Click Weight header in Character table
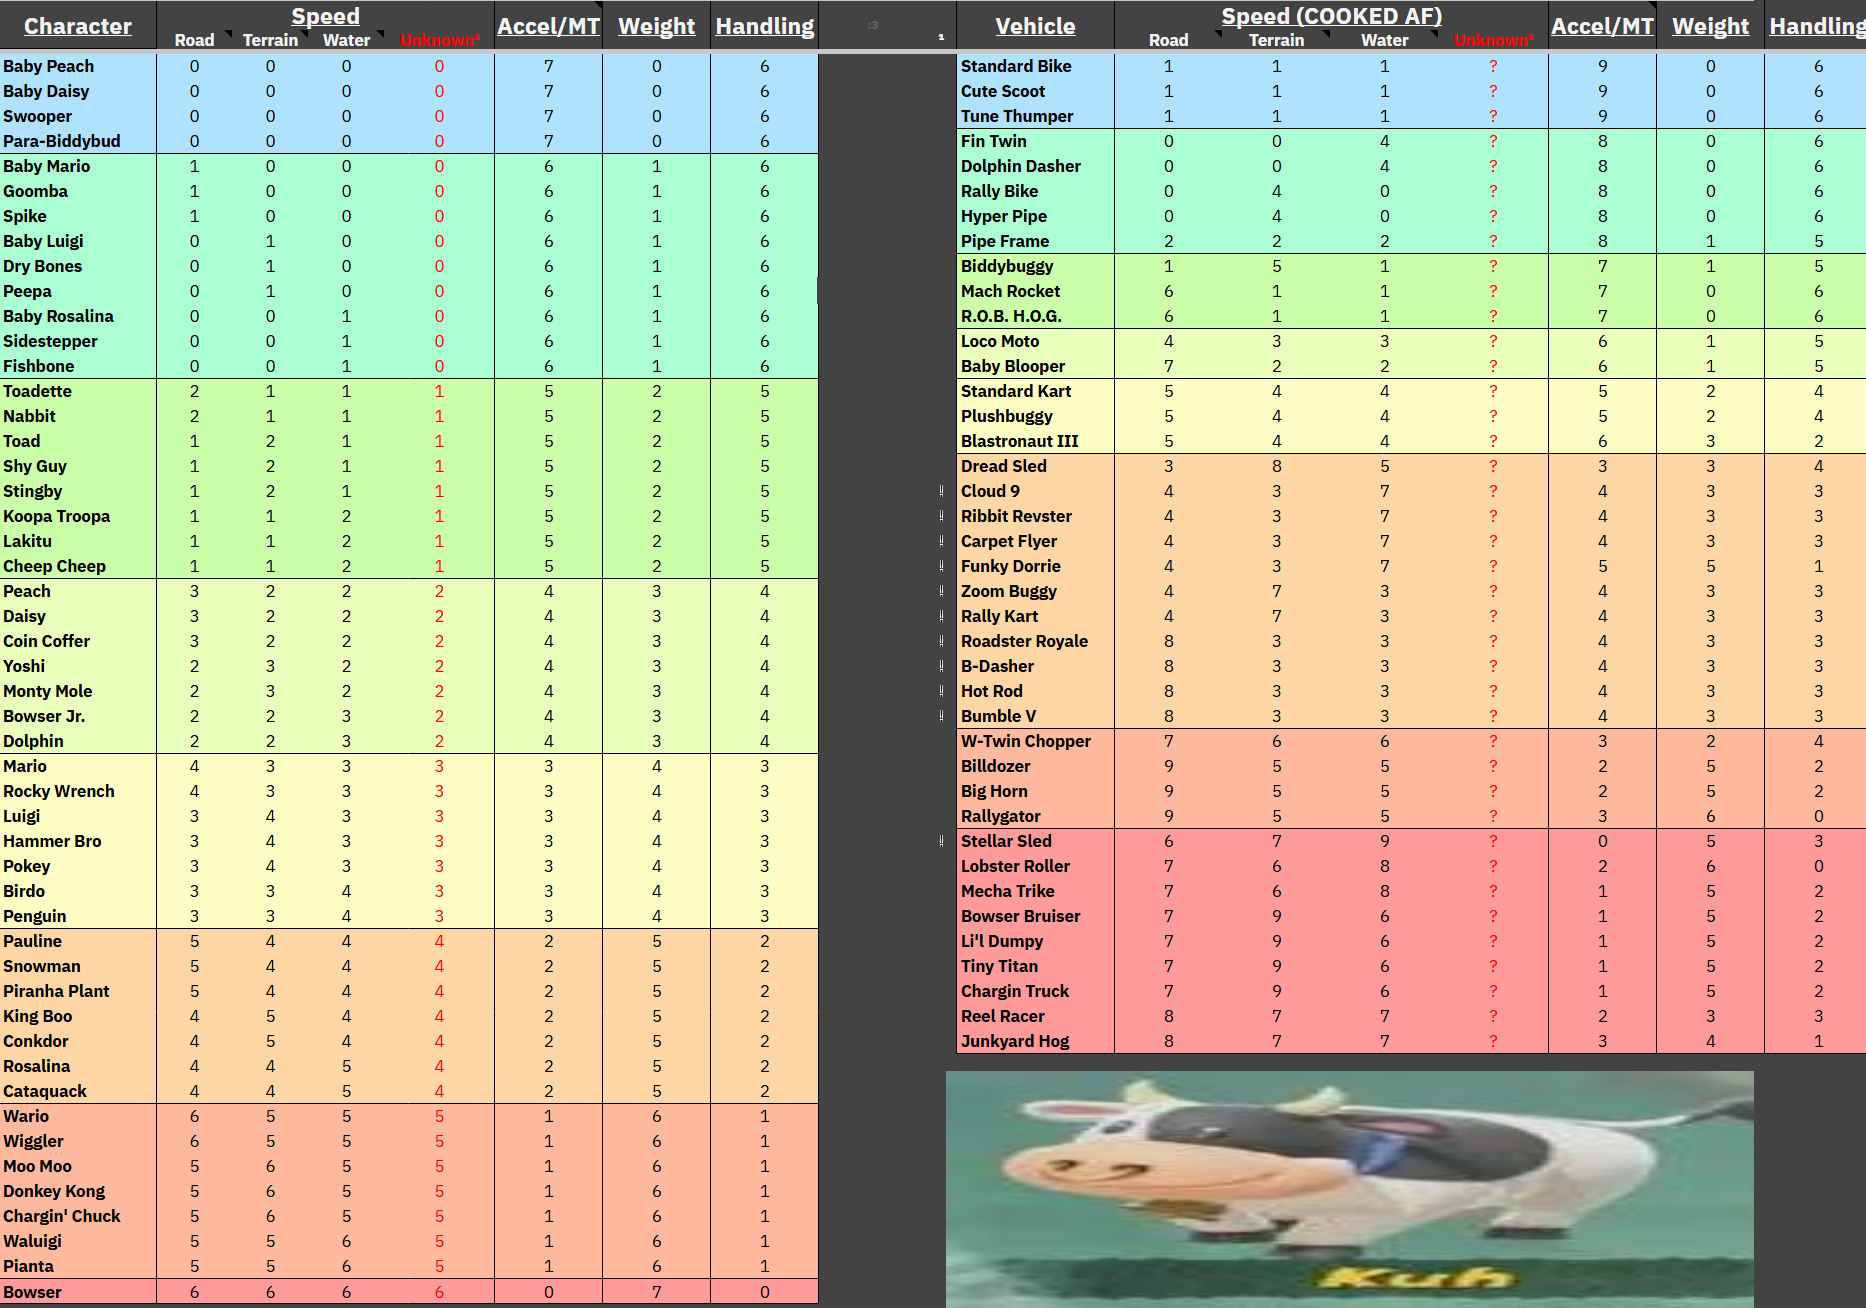Viewport: 1866px width, 1308px height. coord(656,26)
